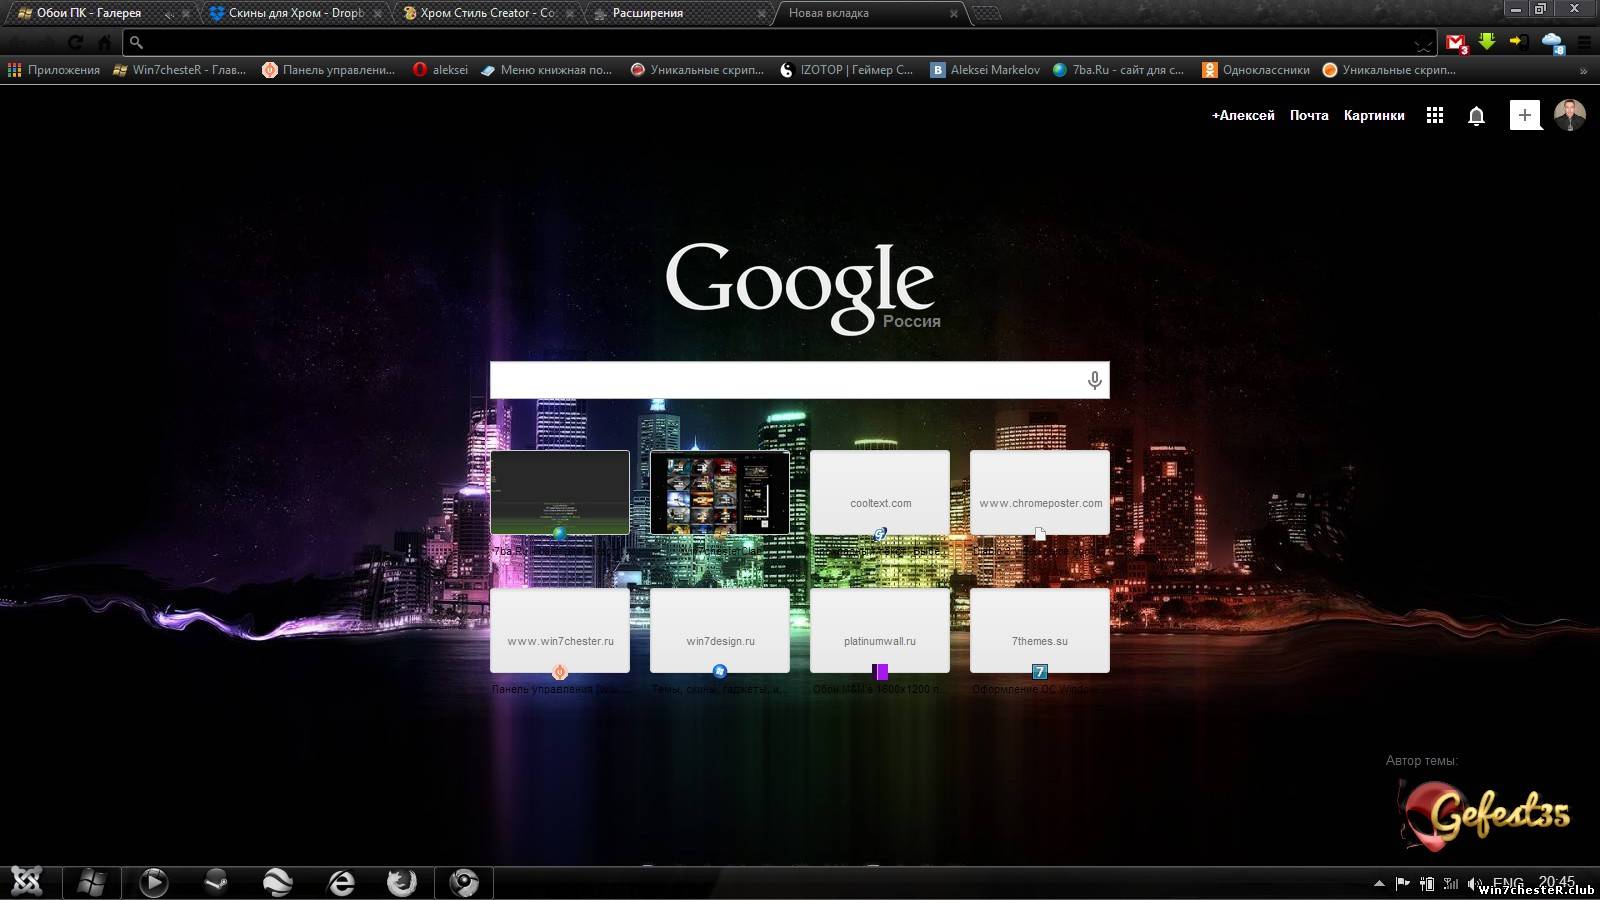Open the www.win7chester.ru thumbnail
Image resolution: width=1600 pixels, height=900 pixels.
pyautogui.click(x=560, y=630)
